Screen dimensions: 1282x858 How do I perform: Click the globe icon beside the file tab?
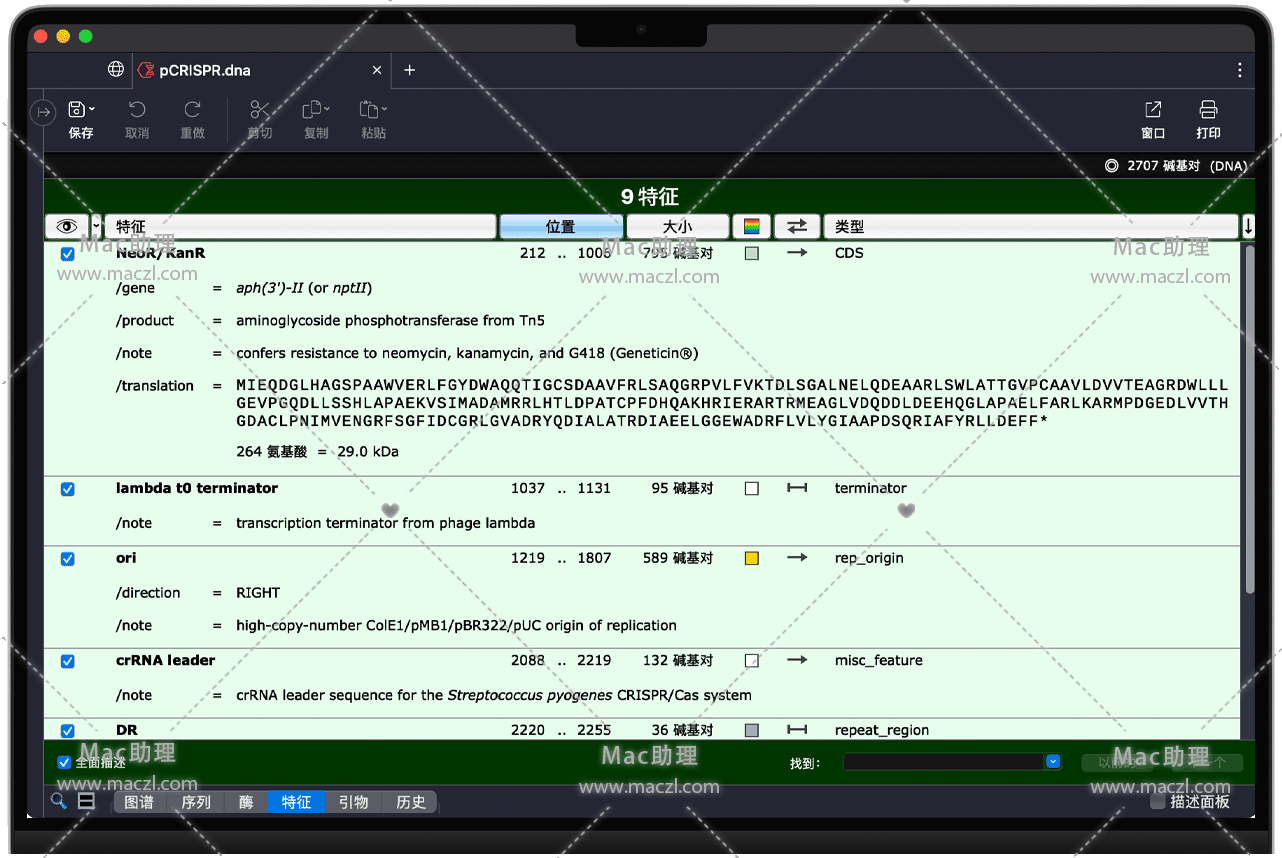tap(116, 70)
